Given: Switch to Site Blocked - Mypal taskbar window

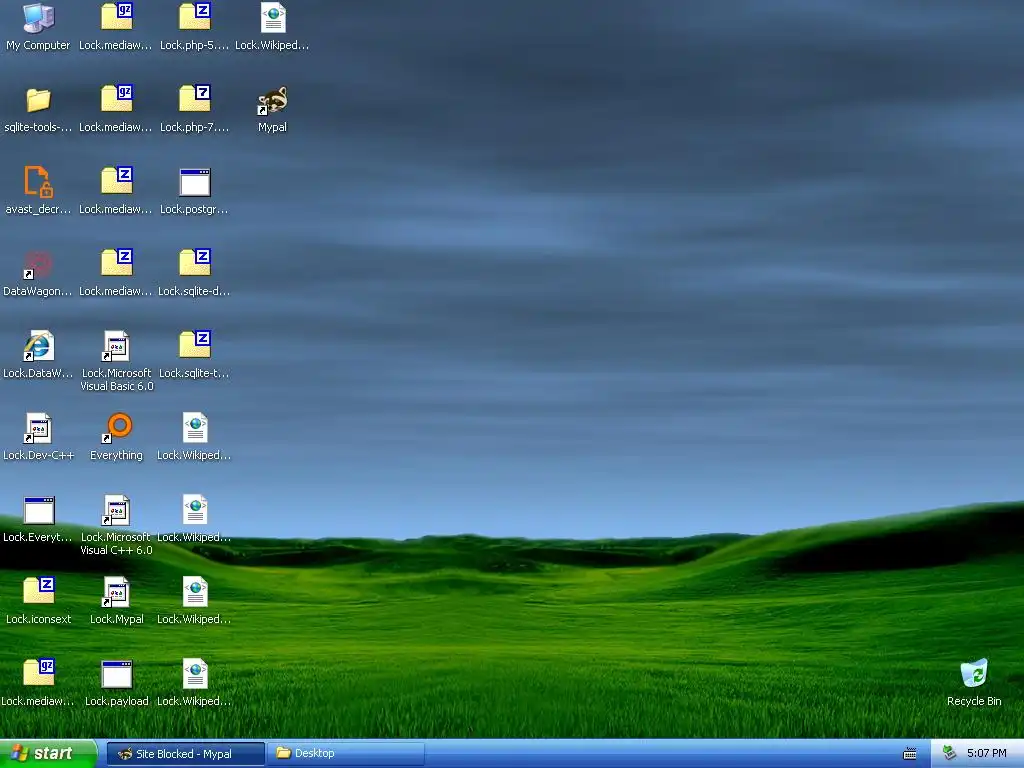Looking at the screenshot, I should 185,754.
